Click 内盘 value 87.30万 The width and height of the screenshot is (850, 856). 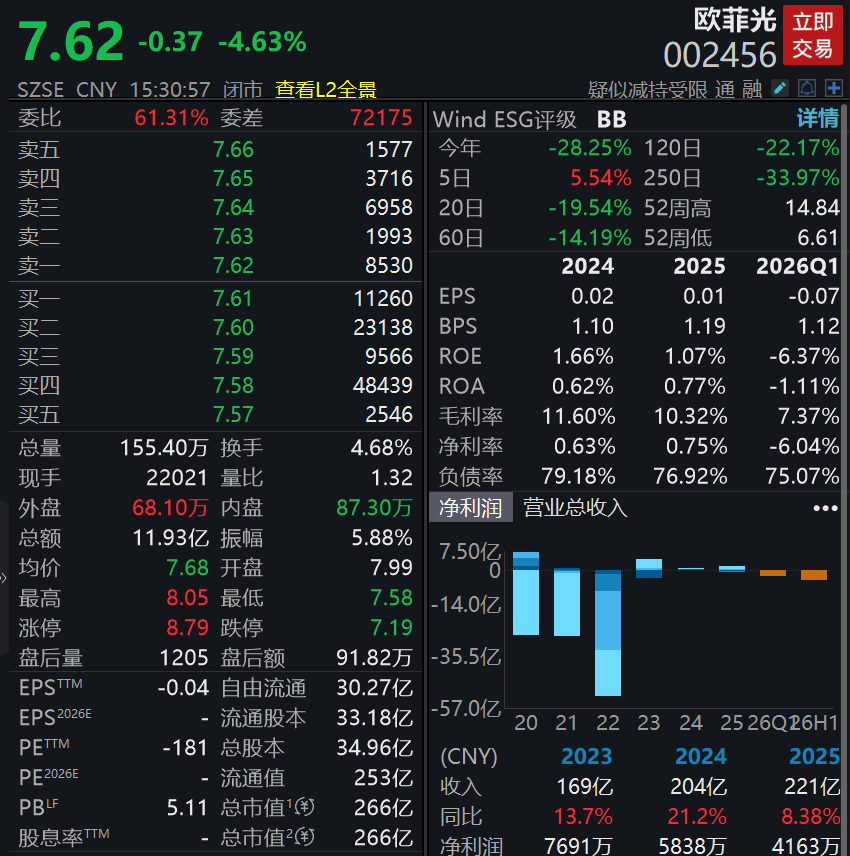(x=374, y=508)
